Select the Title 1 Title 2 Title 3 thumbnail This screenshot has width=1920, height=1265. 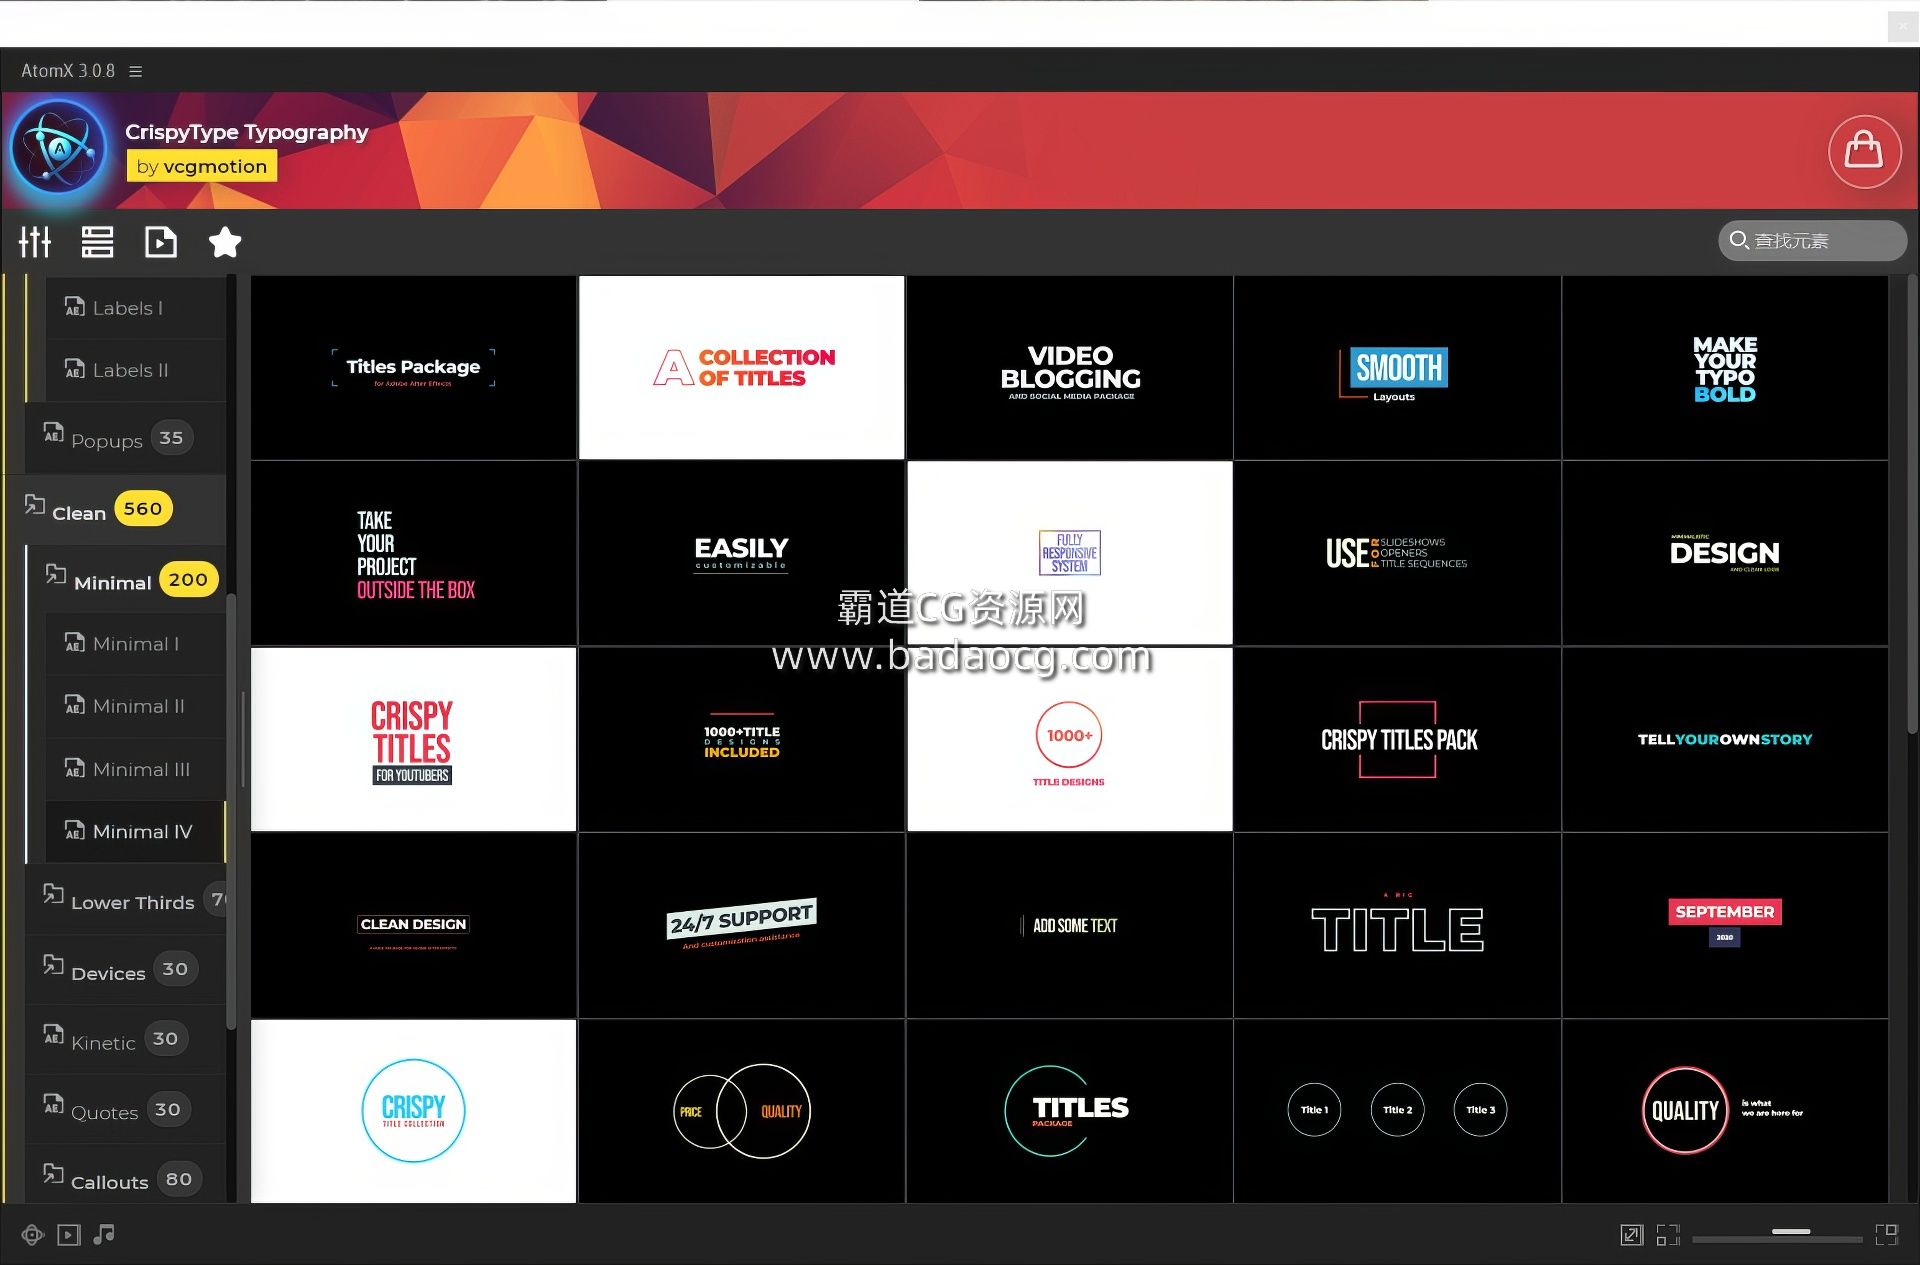point(1397,1111)
